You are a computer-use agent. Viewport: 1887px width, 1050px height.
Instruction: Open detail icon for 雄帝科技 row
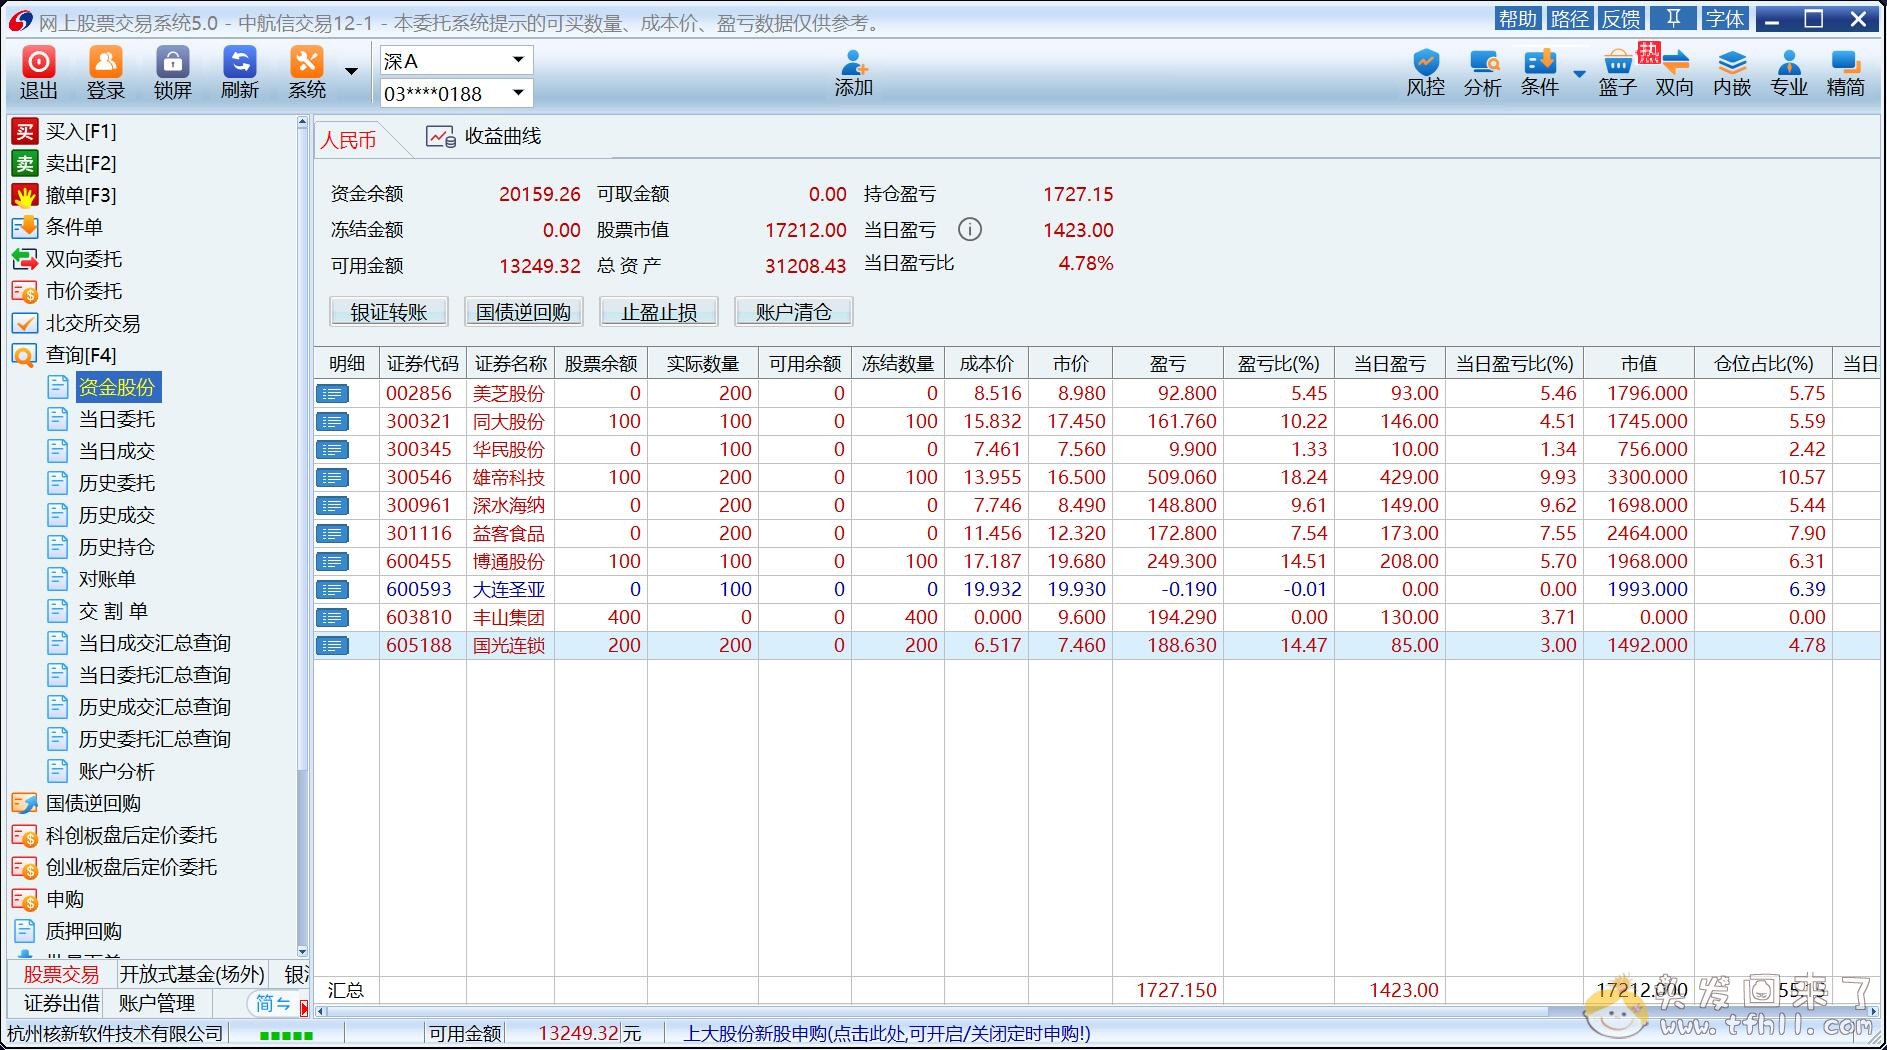(x=333, y=478)
